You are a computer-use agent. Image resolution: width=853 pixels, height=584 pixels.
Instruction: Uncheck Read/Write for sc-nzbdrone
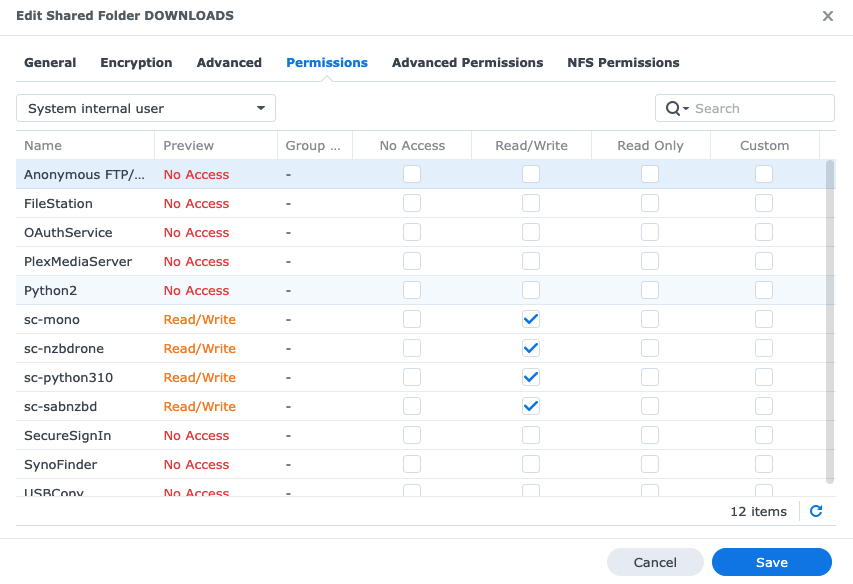point(531,349)
